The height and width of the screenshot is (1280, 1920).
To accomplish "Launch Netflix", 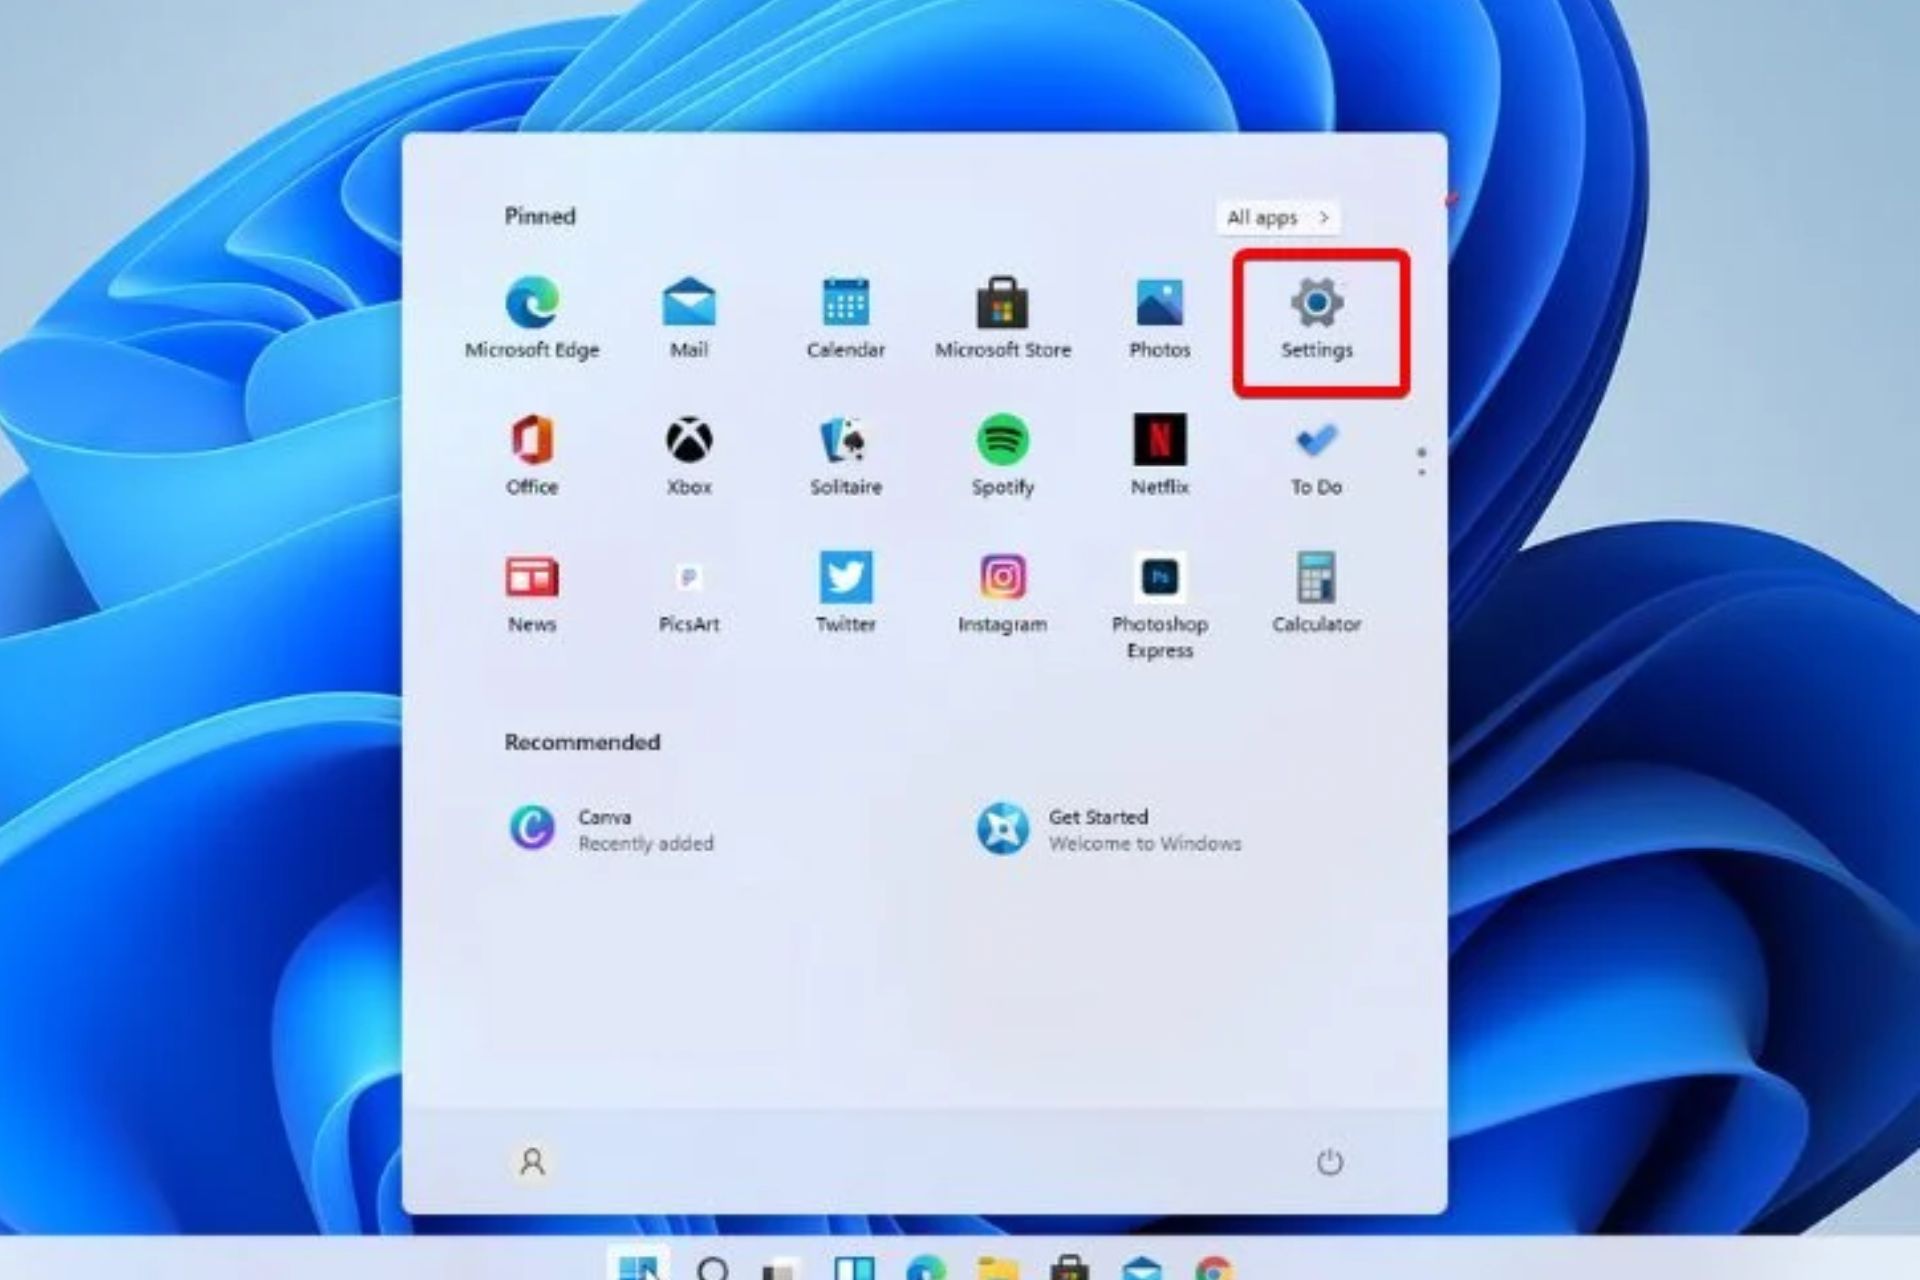I will [x=1160, y=455].
